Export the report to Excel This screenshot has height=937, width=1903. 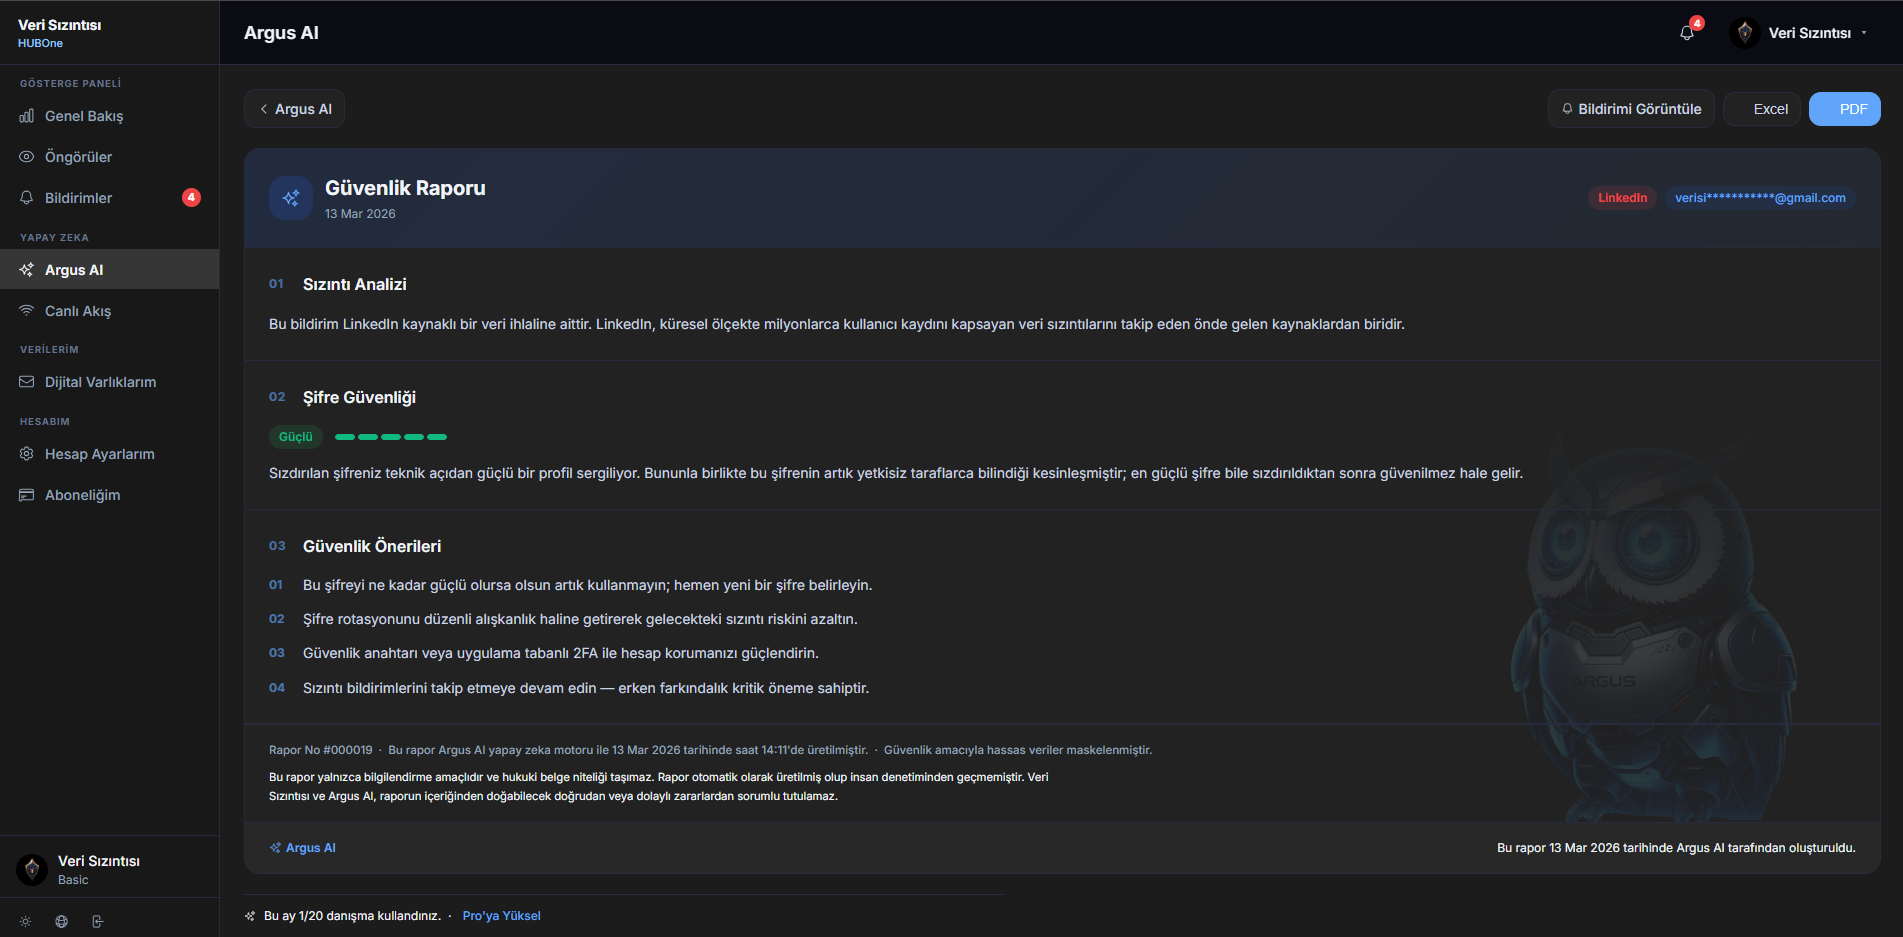[x=1762, y=109]
